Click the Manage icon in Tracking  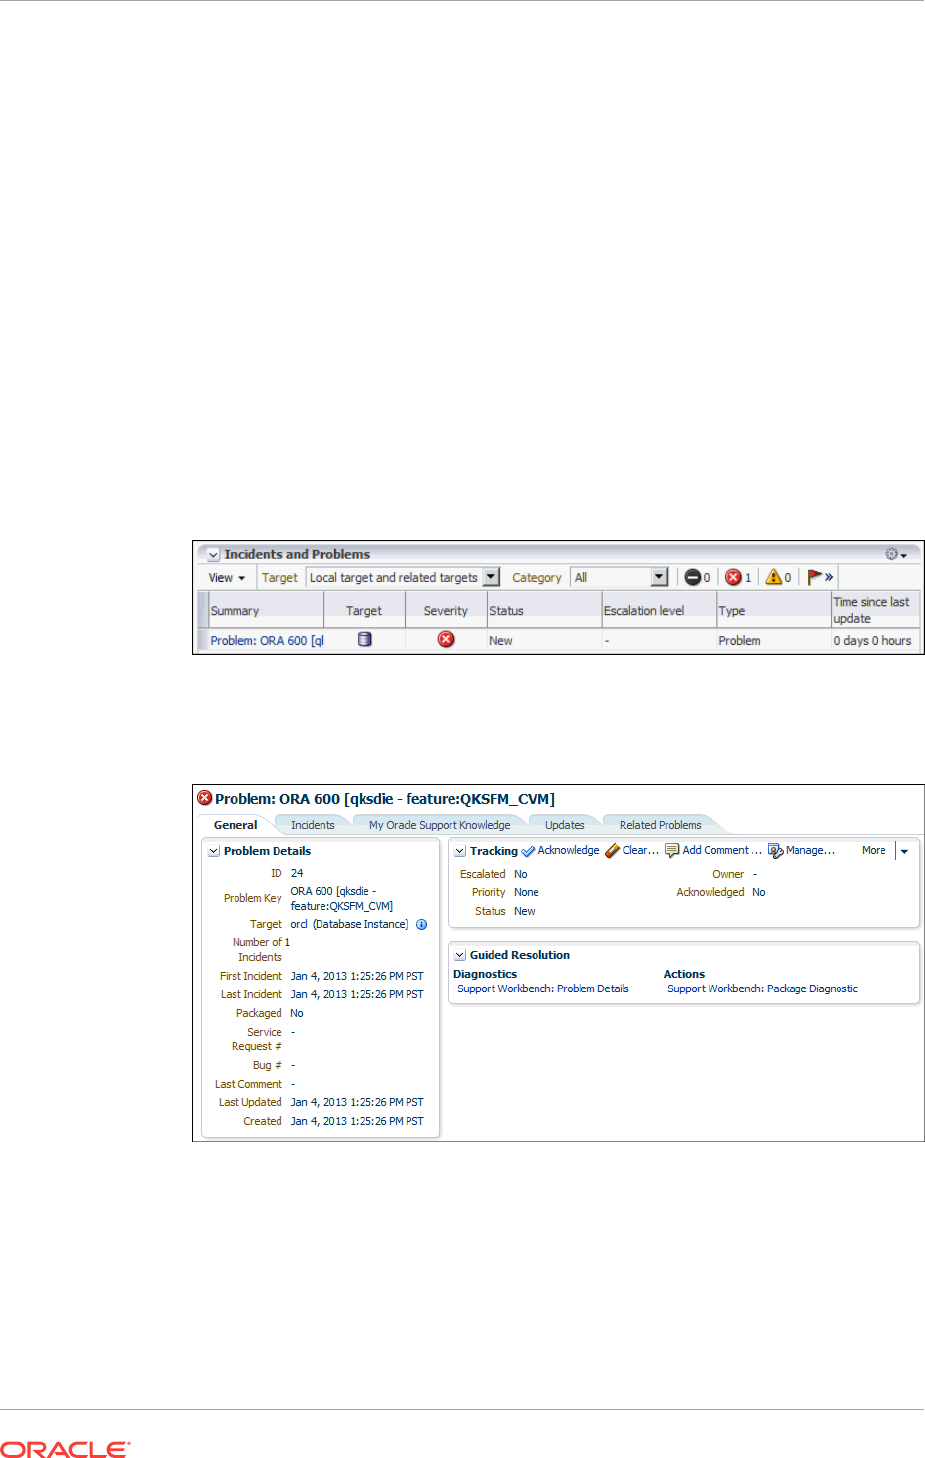(x=775, y=851)
